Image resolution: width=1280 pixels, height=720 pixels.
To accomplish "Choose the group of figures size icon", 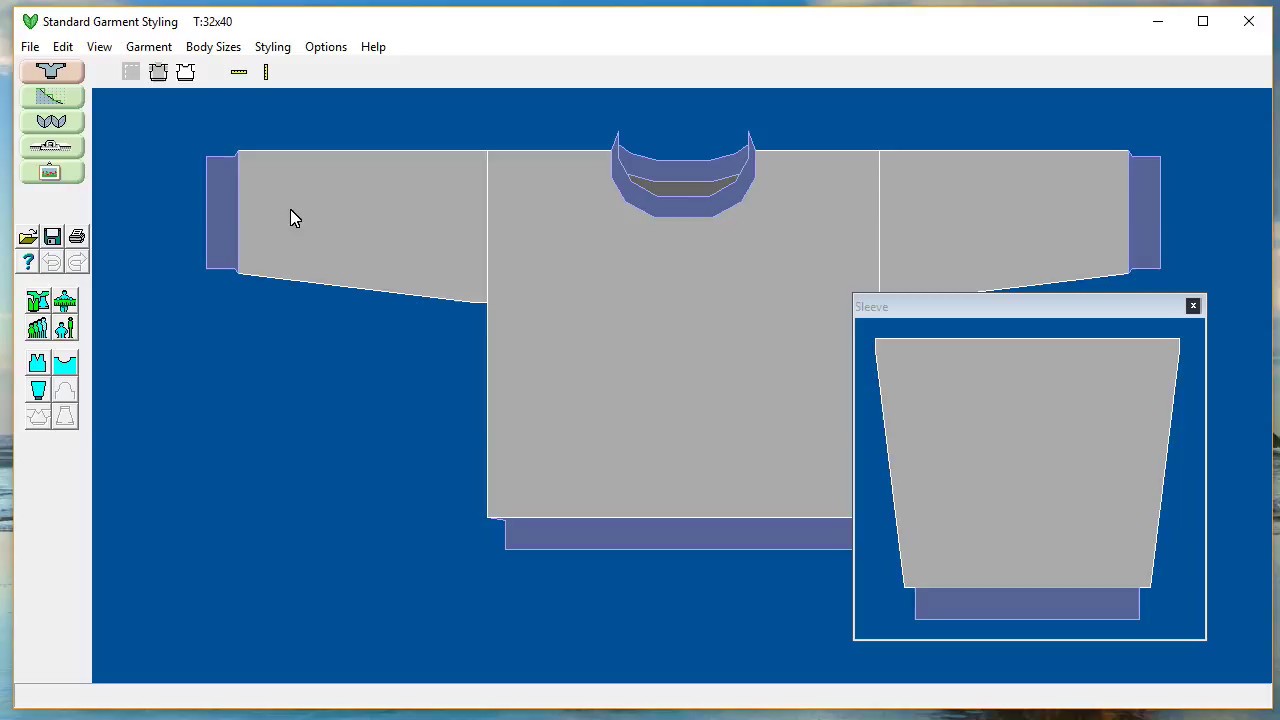I will [x=38, y=328].
